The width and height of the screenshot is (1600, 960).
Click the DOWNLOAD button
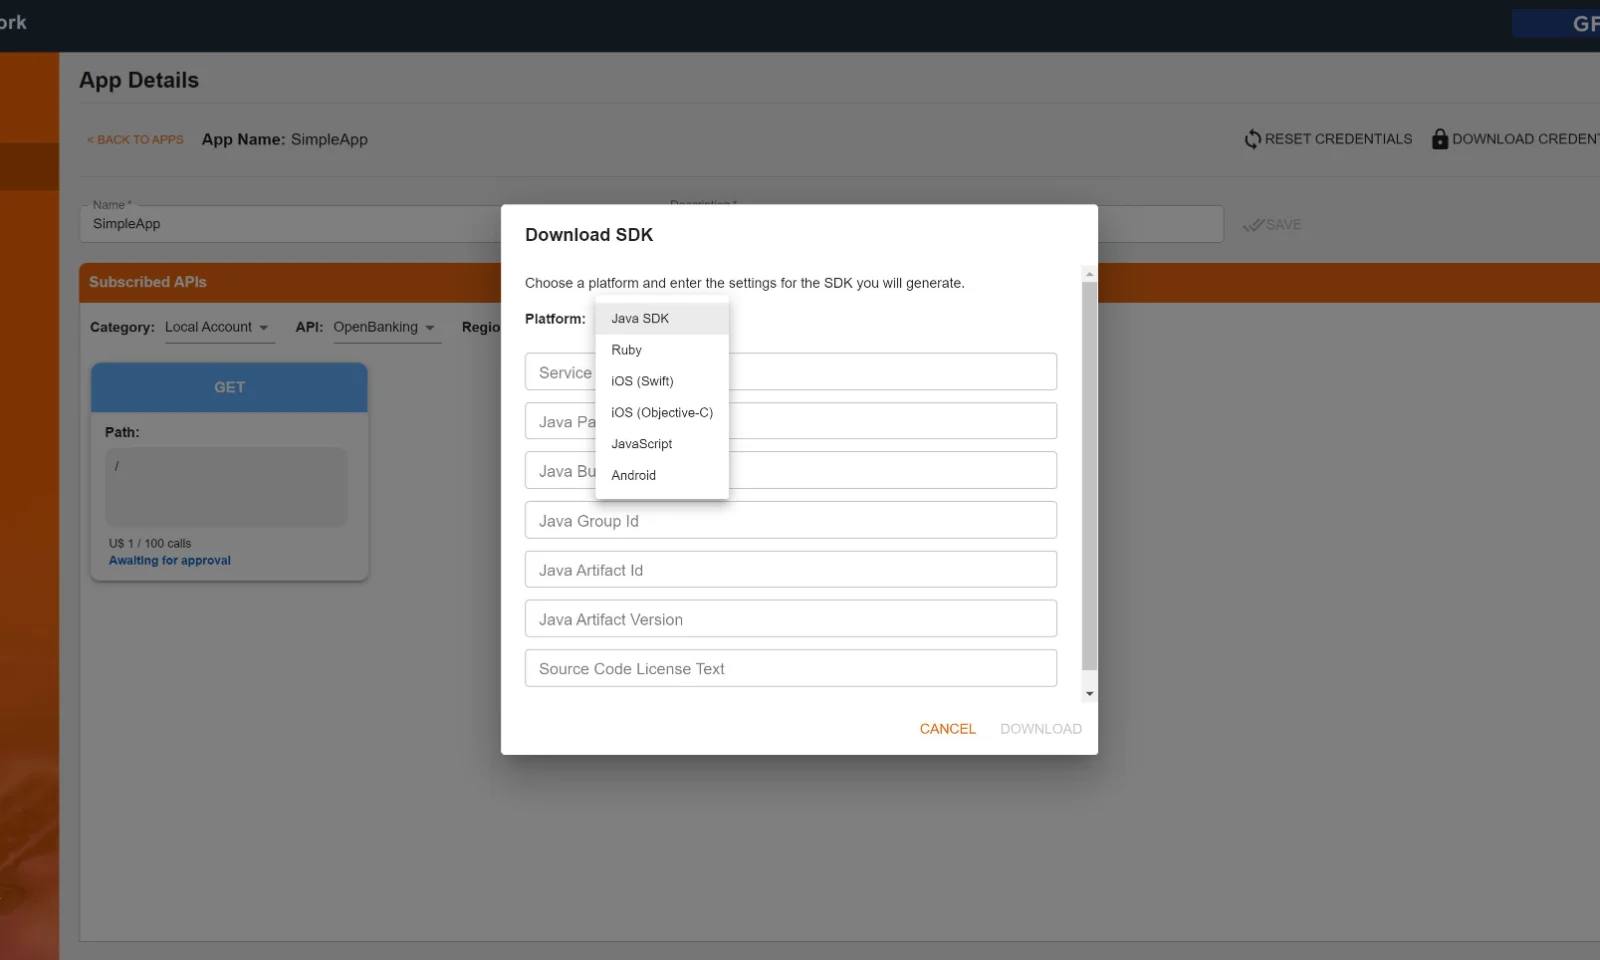click(x=1040, y=728)
